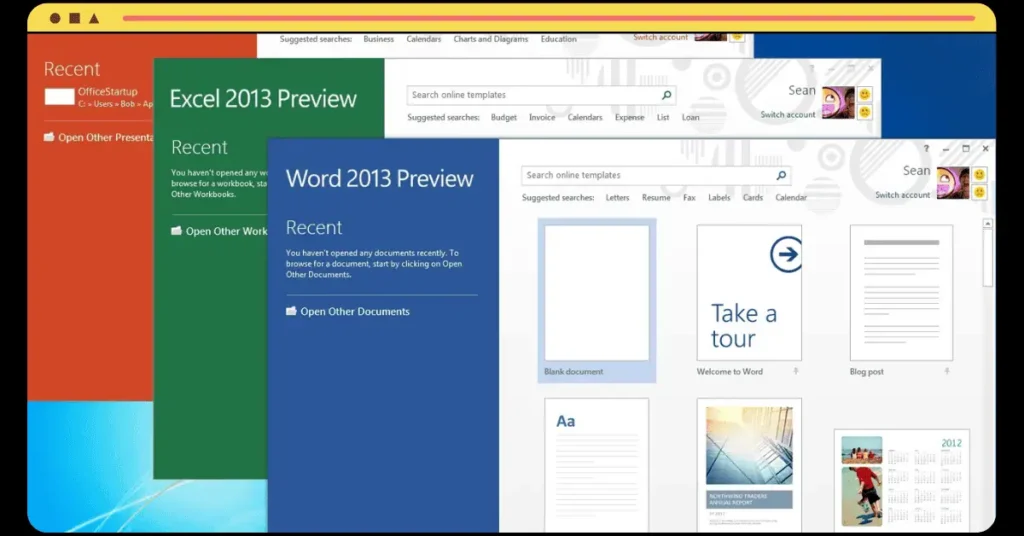Viewport: 1024px width, 536px height.
Task: Click the Labels suggested search in Word
Action: click(719, 197)
